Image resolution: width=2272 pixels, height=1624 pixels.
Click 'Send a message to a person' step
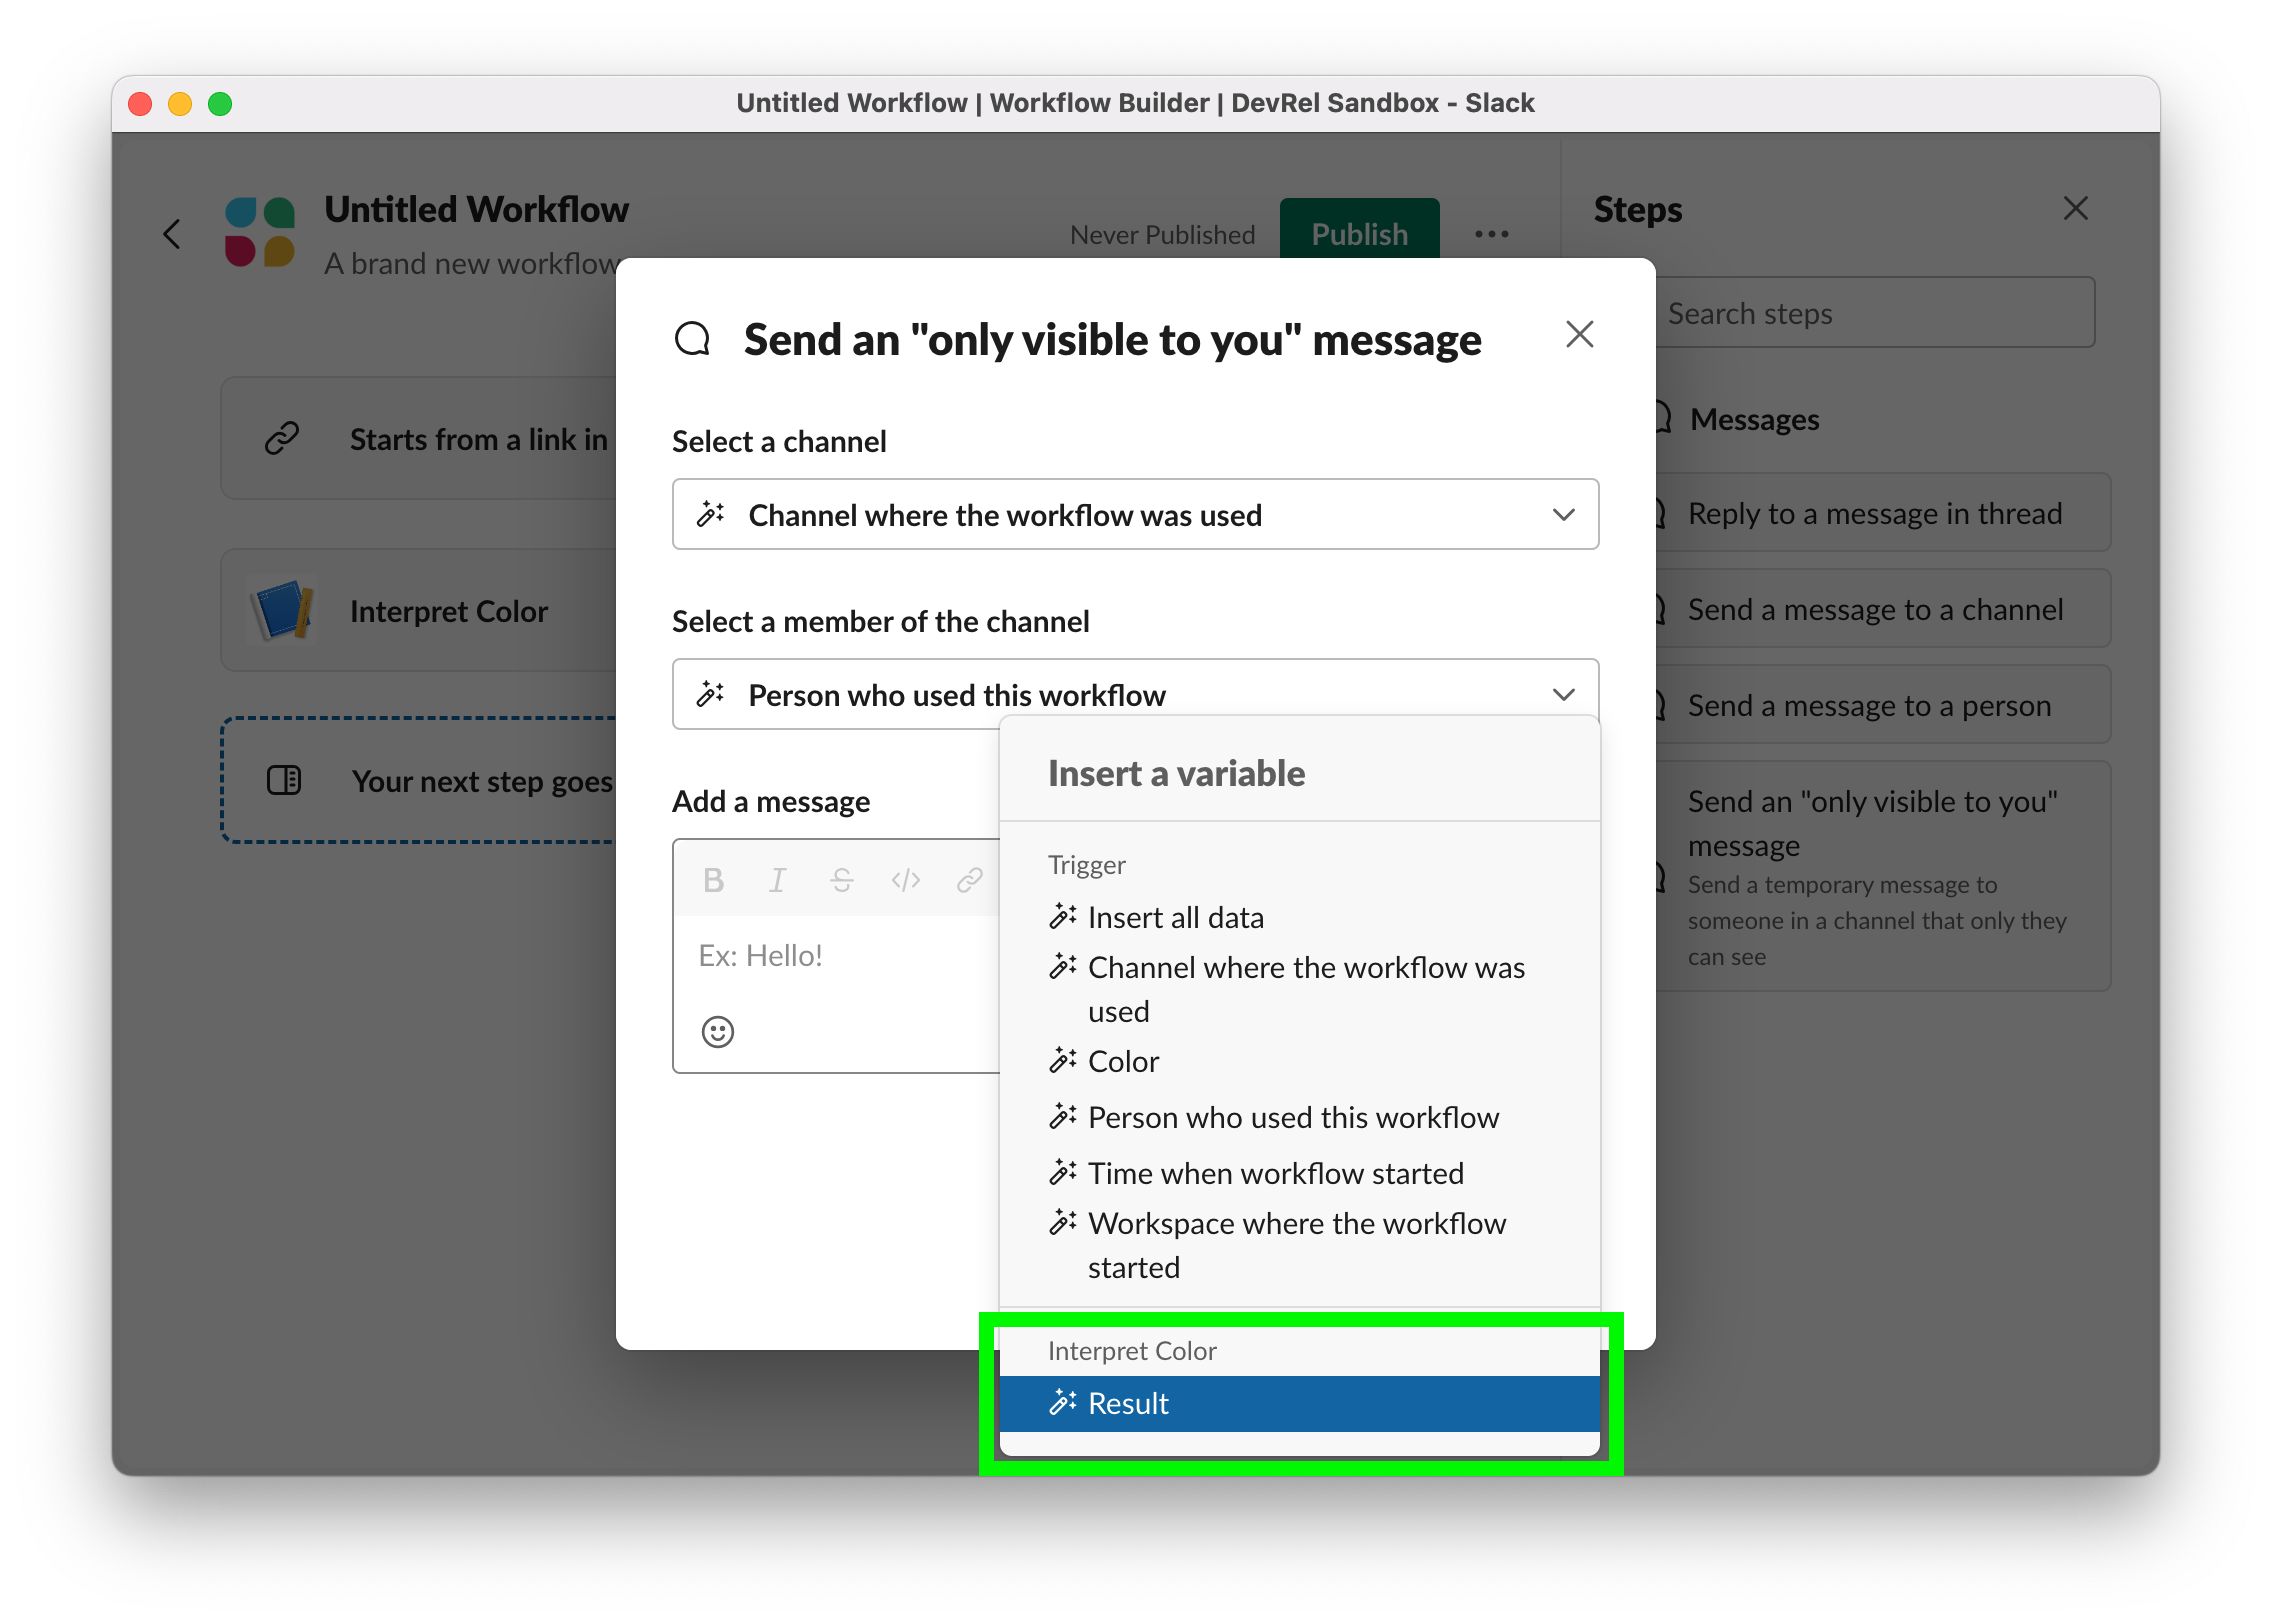(1883, 705)
